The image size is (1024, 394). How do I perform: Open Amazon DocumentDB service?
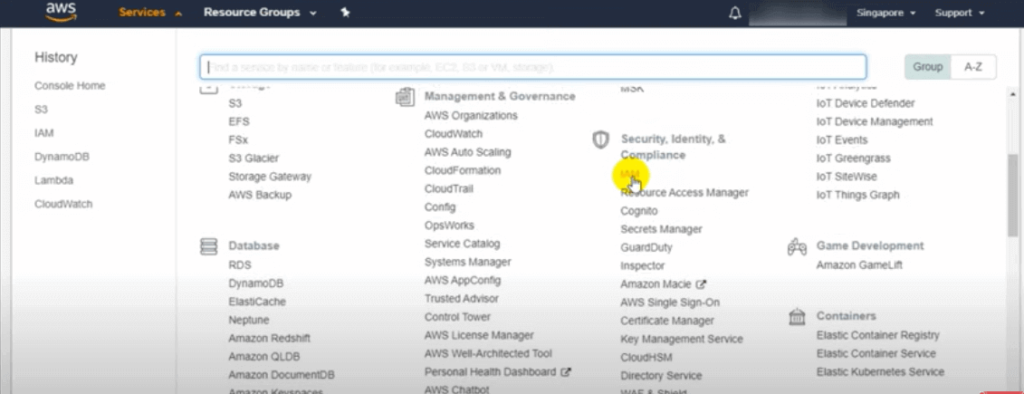pos(281,375)
